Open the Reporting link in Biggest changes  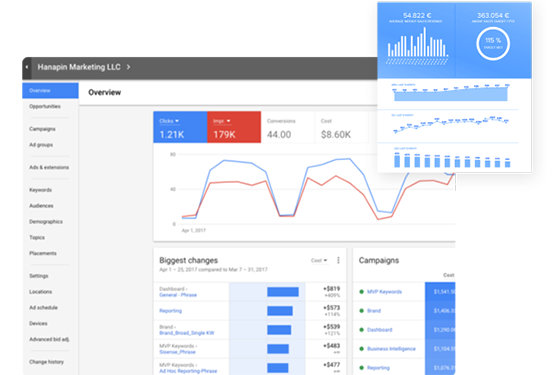click(171, 311)
